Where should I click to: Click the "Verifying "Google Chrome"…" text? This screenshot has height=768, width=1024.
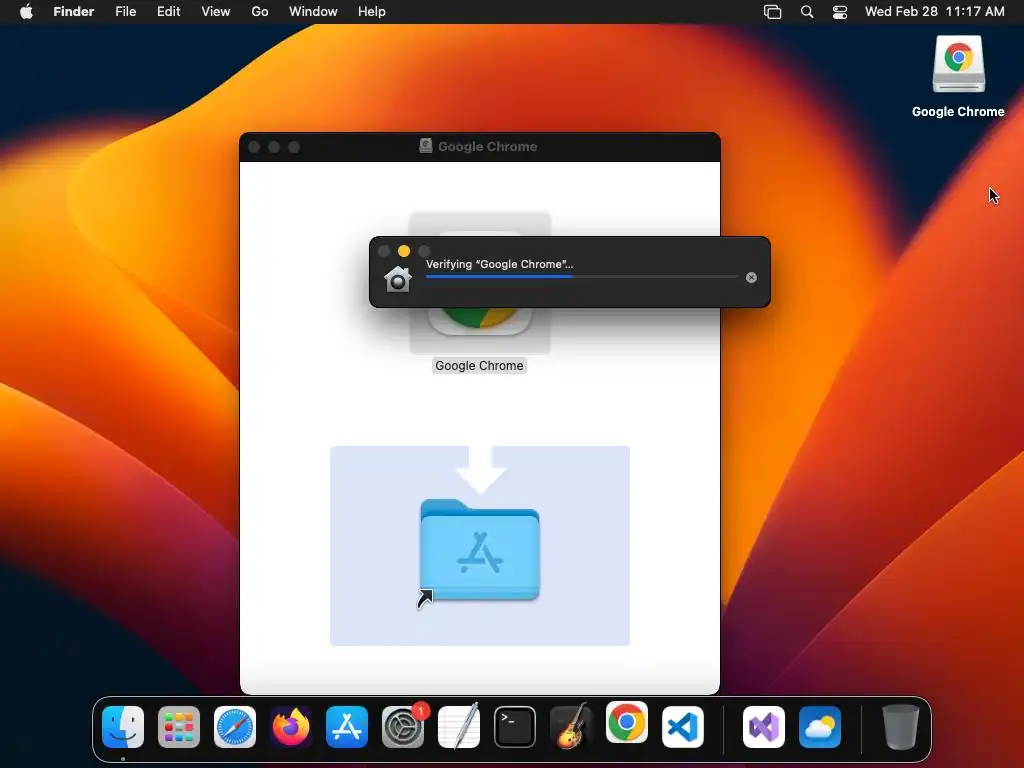[x=500, y=264]
